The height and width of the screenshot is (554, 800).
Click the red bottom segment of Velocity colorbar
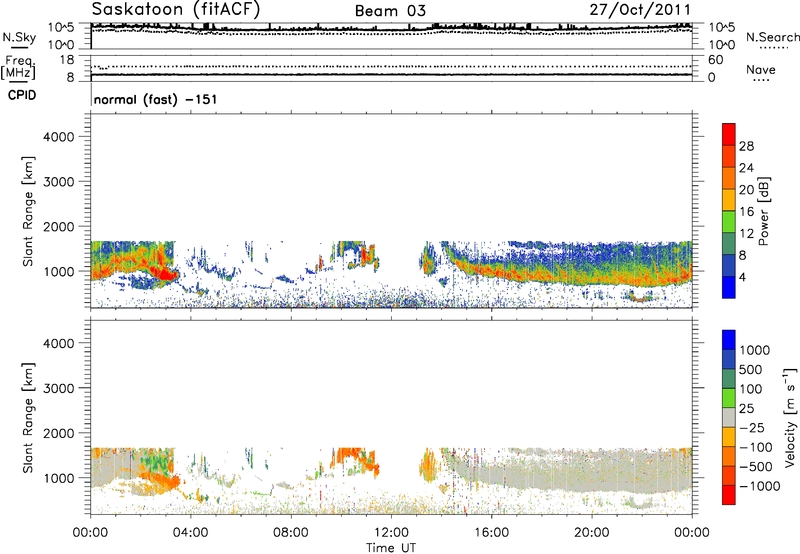tap(729, 495)
